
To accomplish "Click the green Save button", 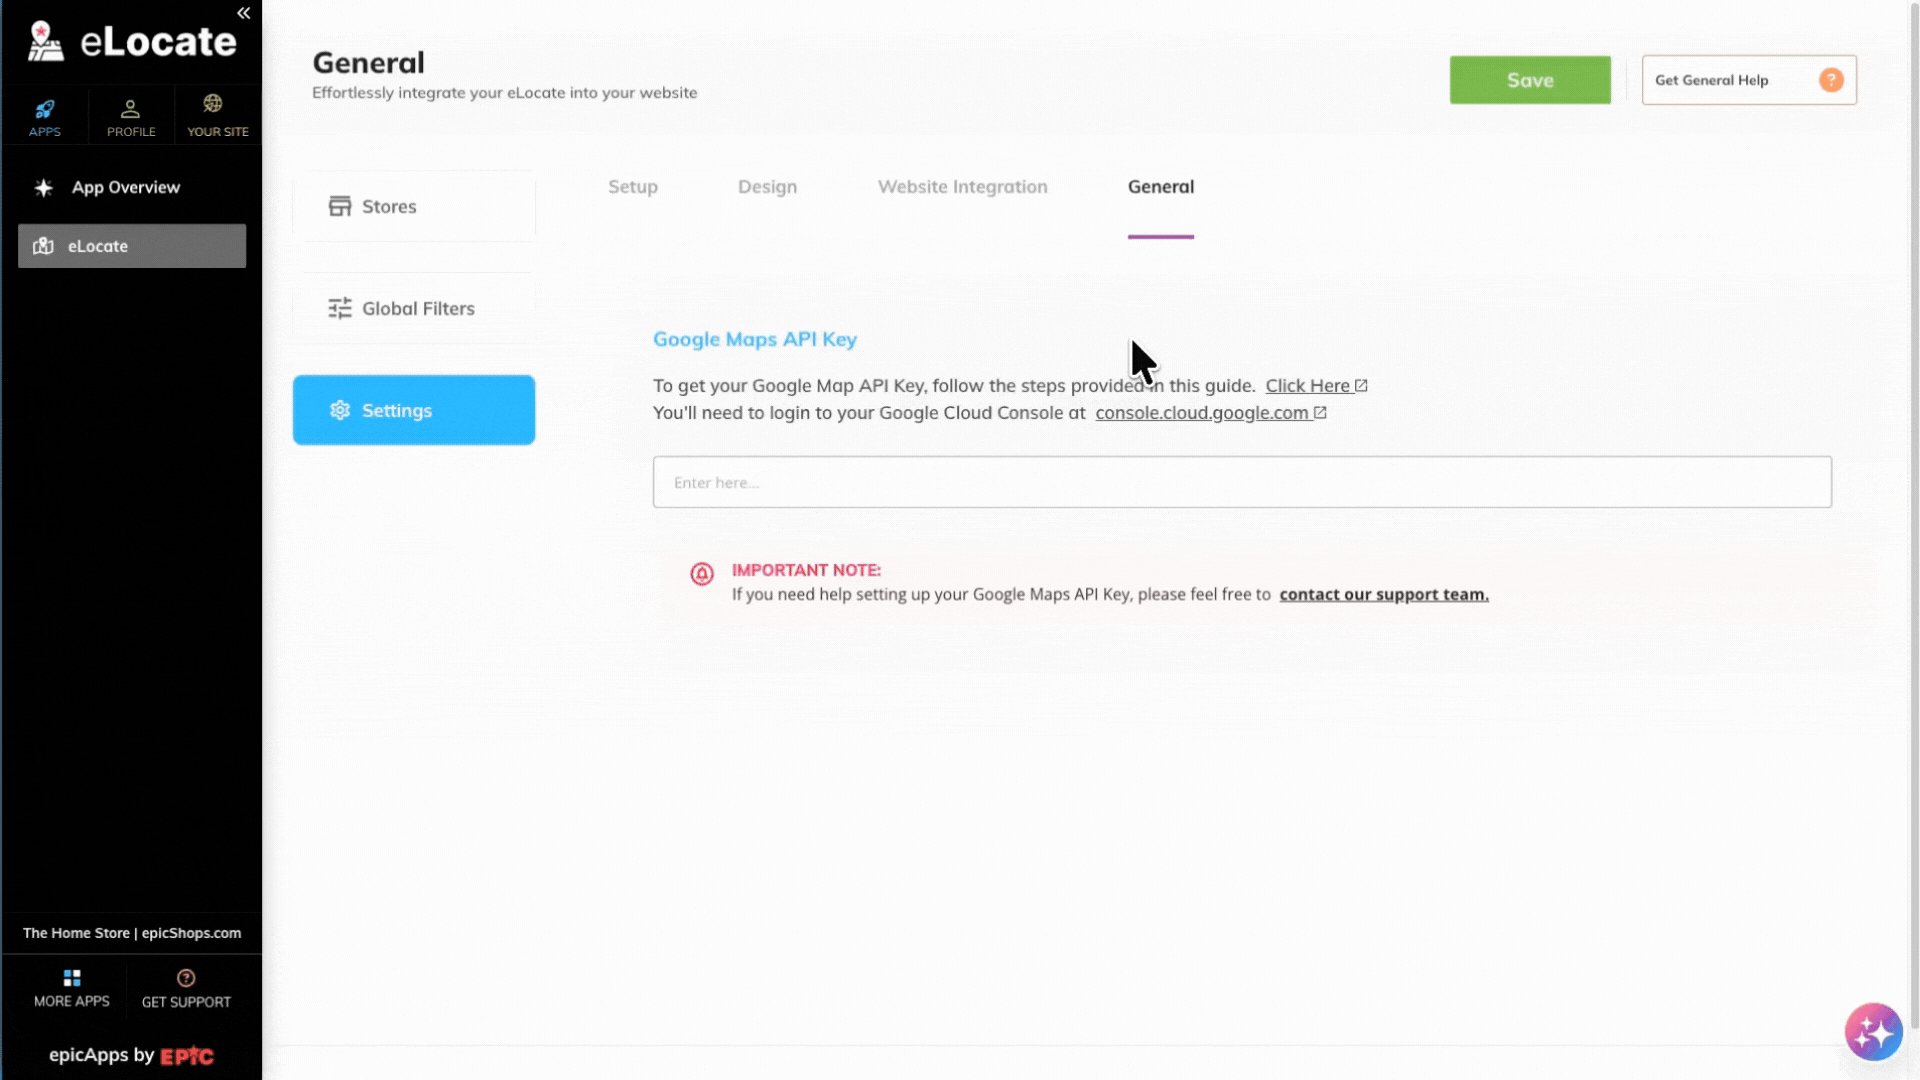I will click(x=1530, y=80).
